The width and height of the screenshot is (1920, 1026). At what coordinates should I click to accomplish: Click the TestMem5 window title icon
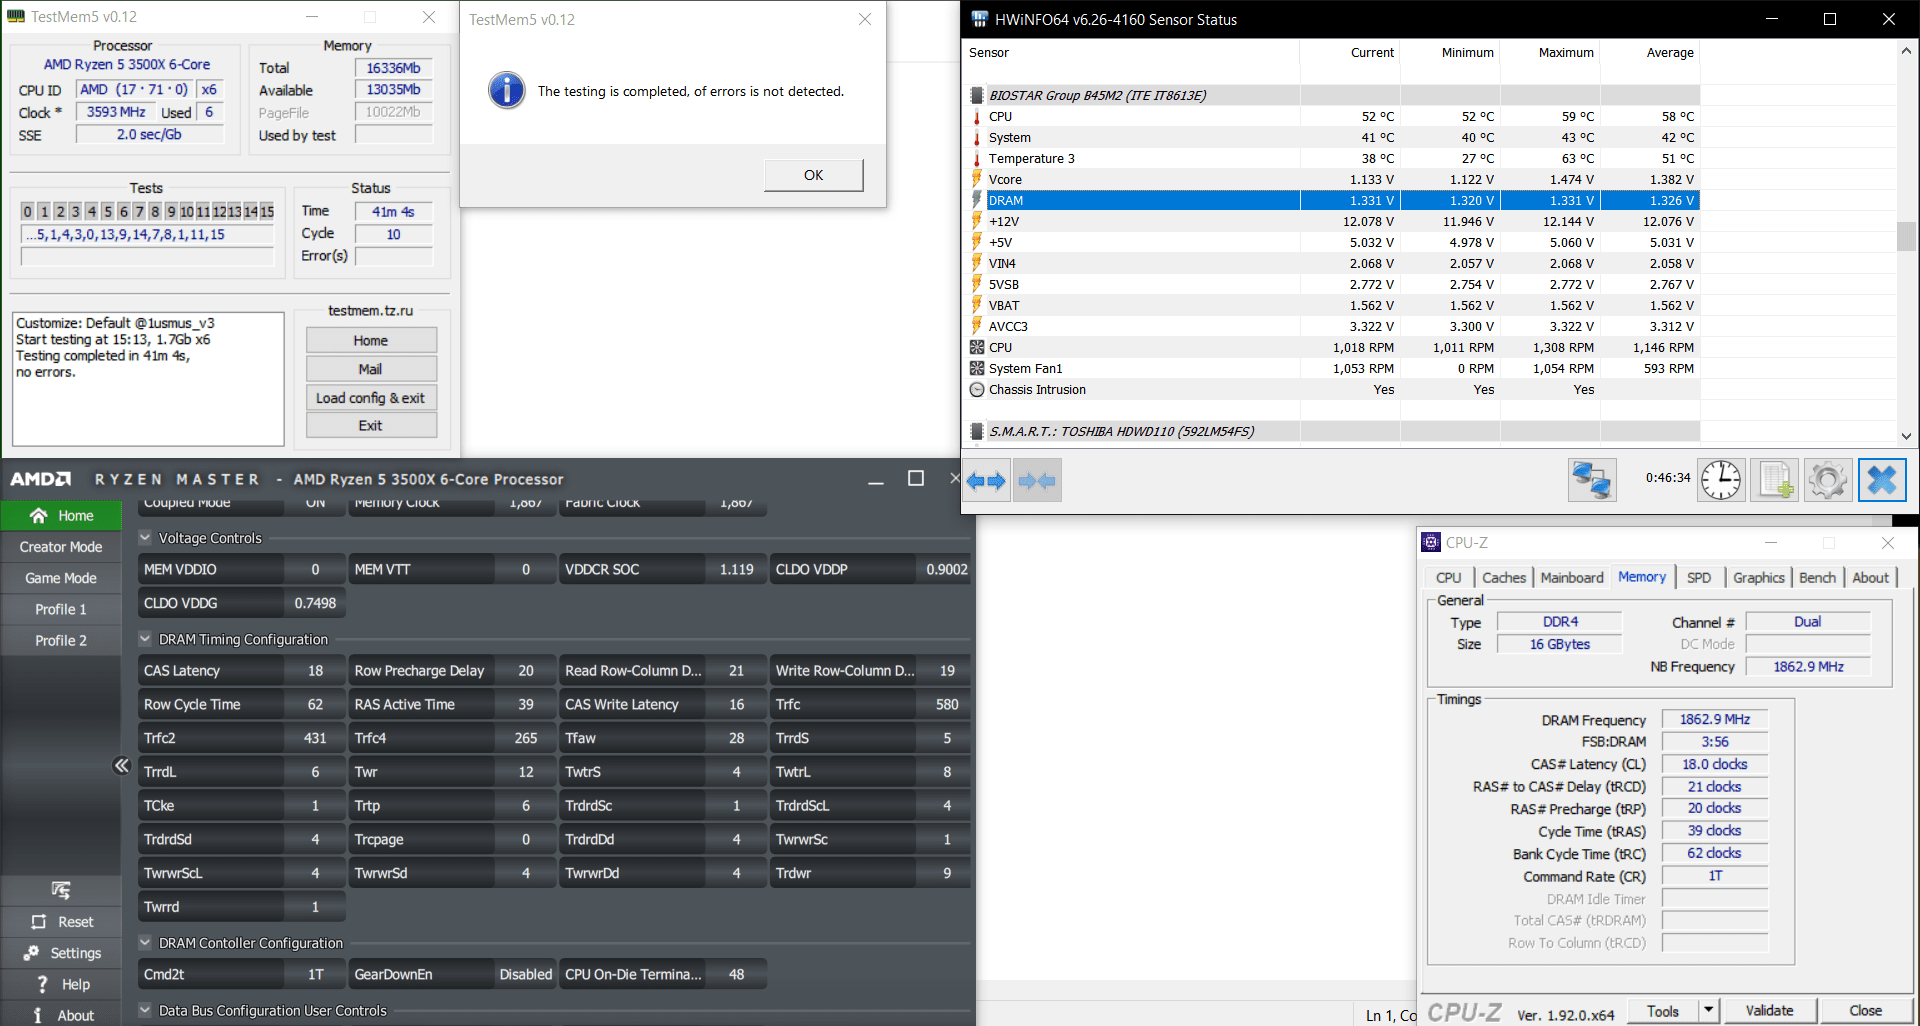[15, 17]
